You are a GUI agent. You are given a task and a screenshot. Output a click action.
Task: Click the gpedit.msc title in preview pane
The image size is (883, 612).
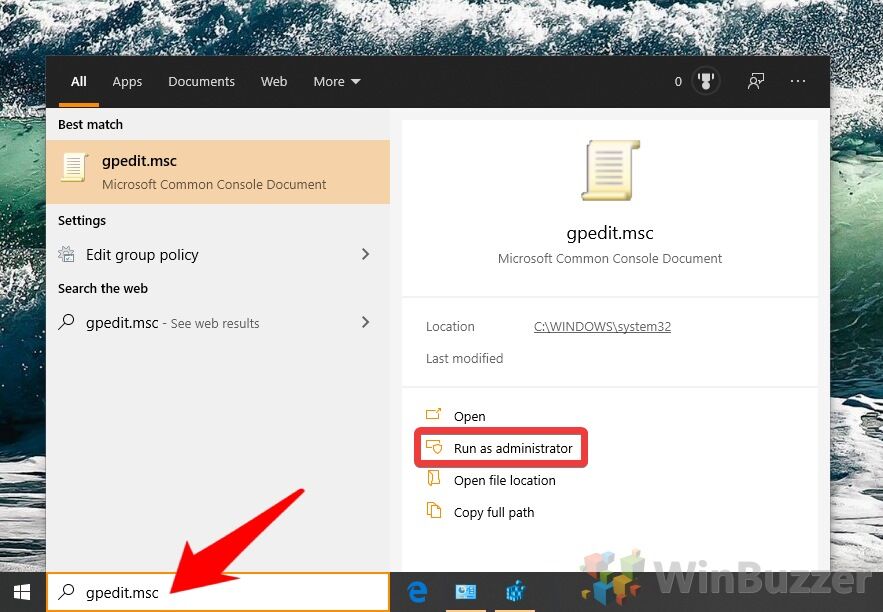point(610,233)
